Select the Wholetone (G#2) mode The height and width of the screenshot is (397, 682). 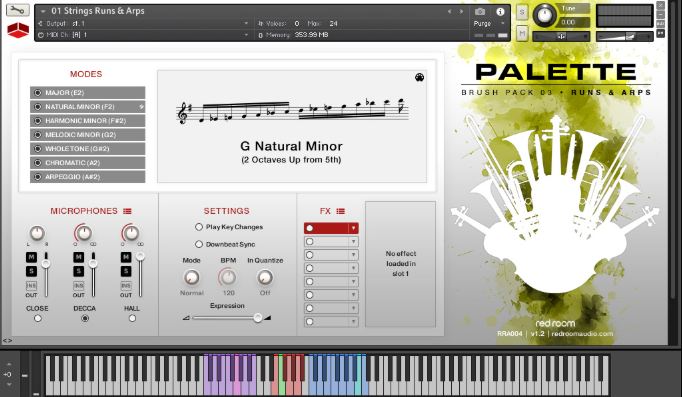pyautogui.click(x=87, y=149)
